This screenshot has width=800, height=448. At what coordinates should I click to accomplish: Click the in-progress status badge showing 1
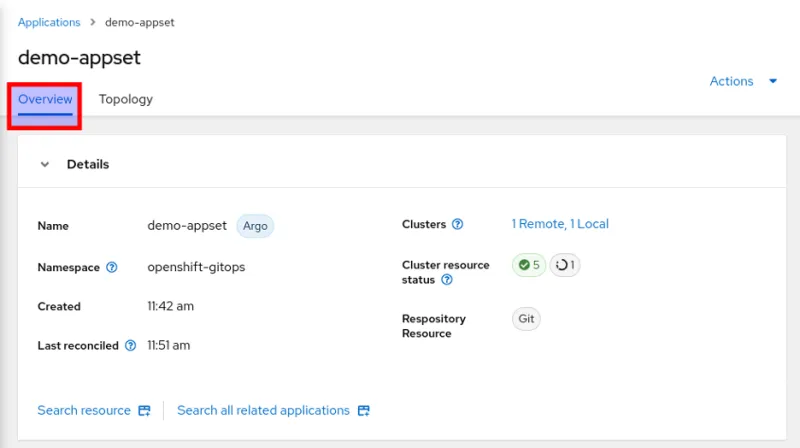(x=565, y=265)
